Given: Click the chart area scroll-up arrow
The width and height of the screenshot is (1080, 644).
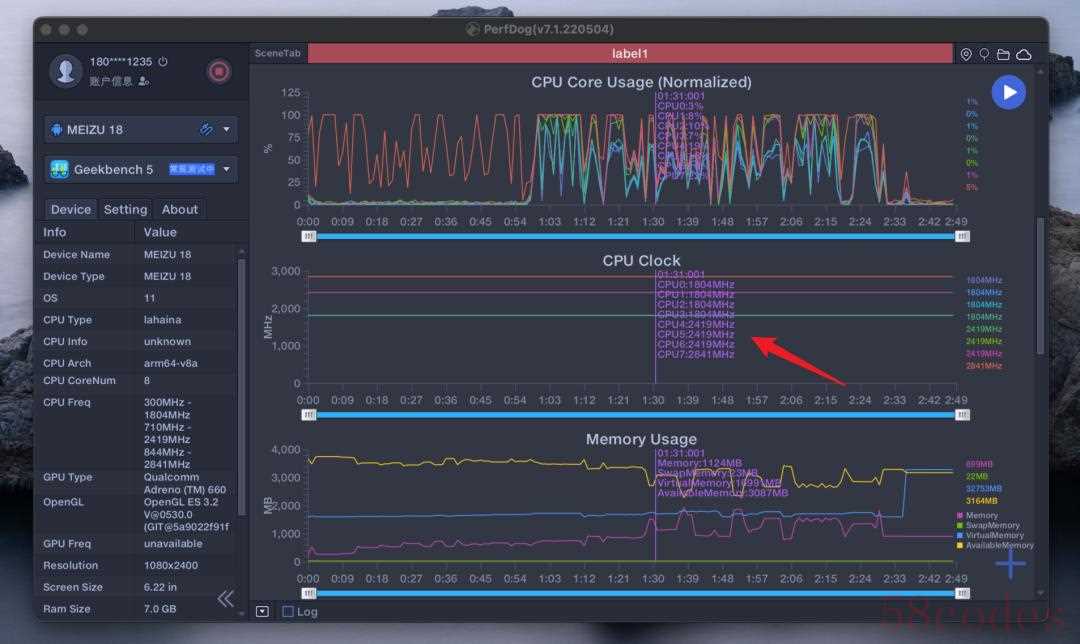Looking at the screenshot, I should click(x=1040, y=71).
